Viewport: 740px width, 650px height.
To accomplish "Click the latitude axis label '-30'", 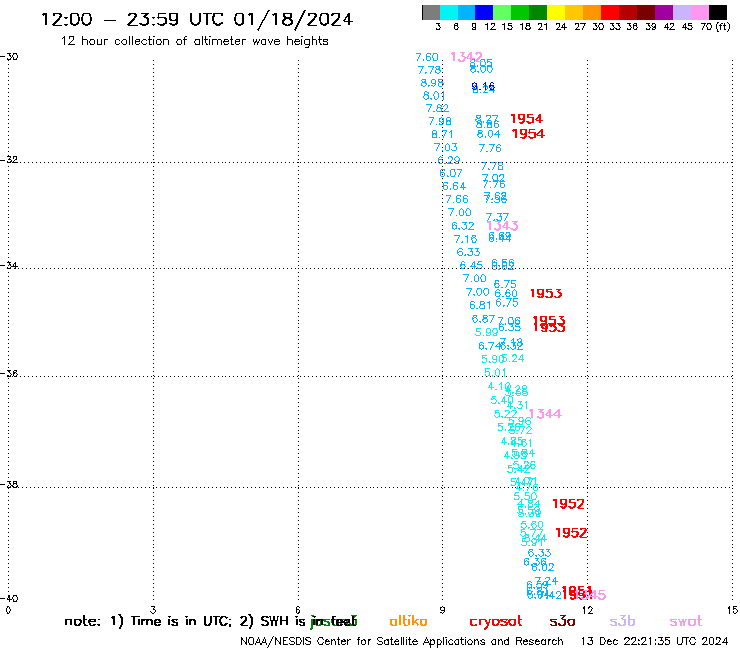I will 9,57.
